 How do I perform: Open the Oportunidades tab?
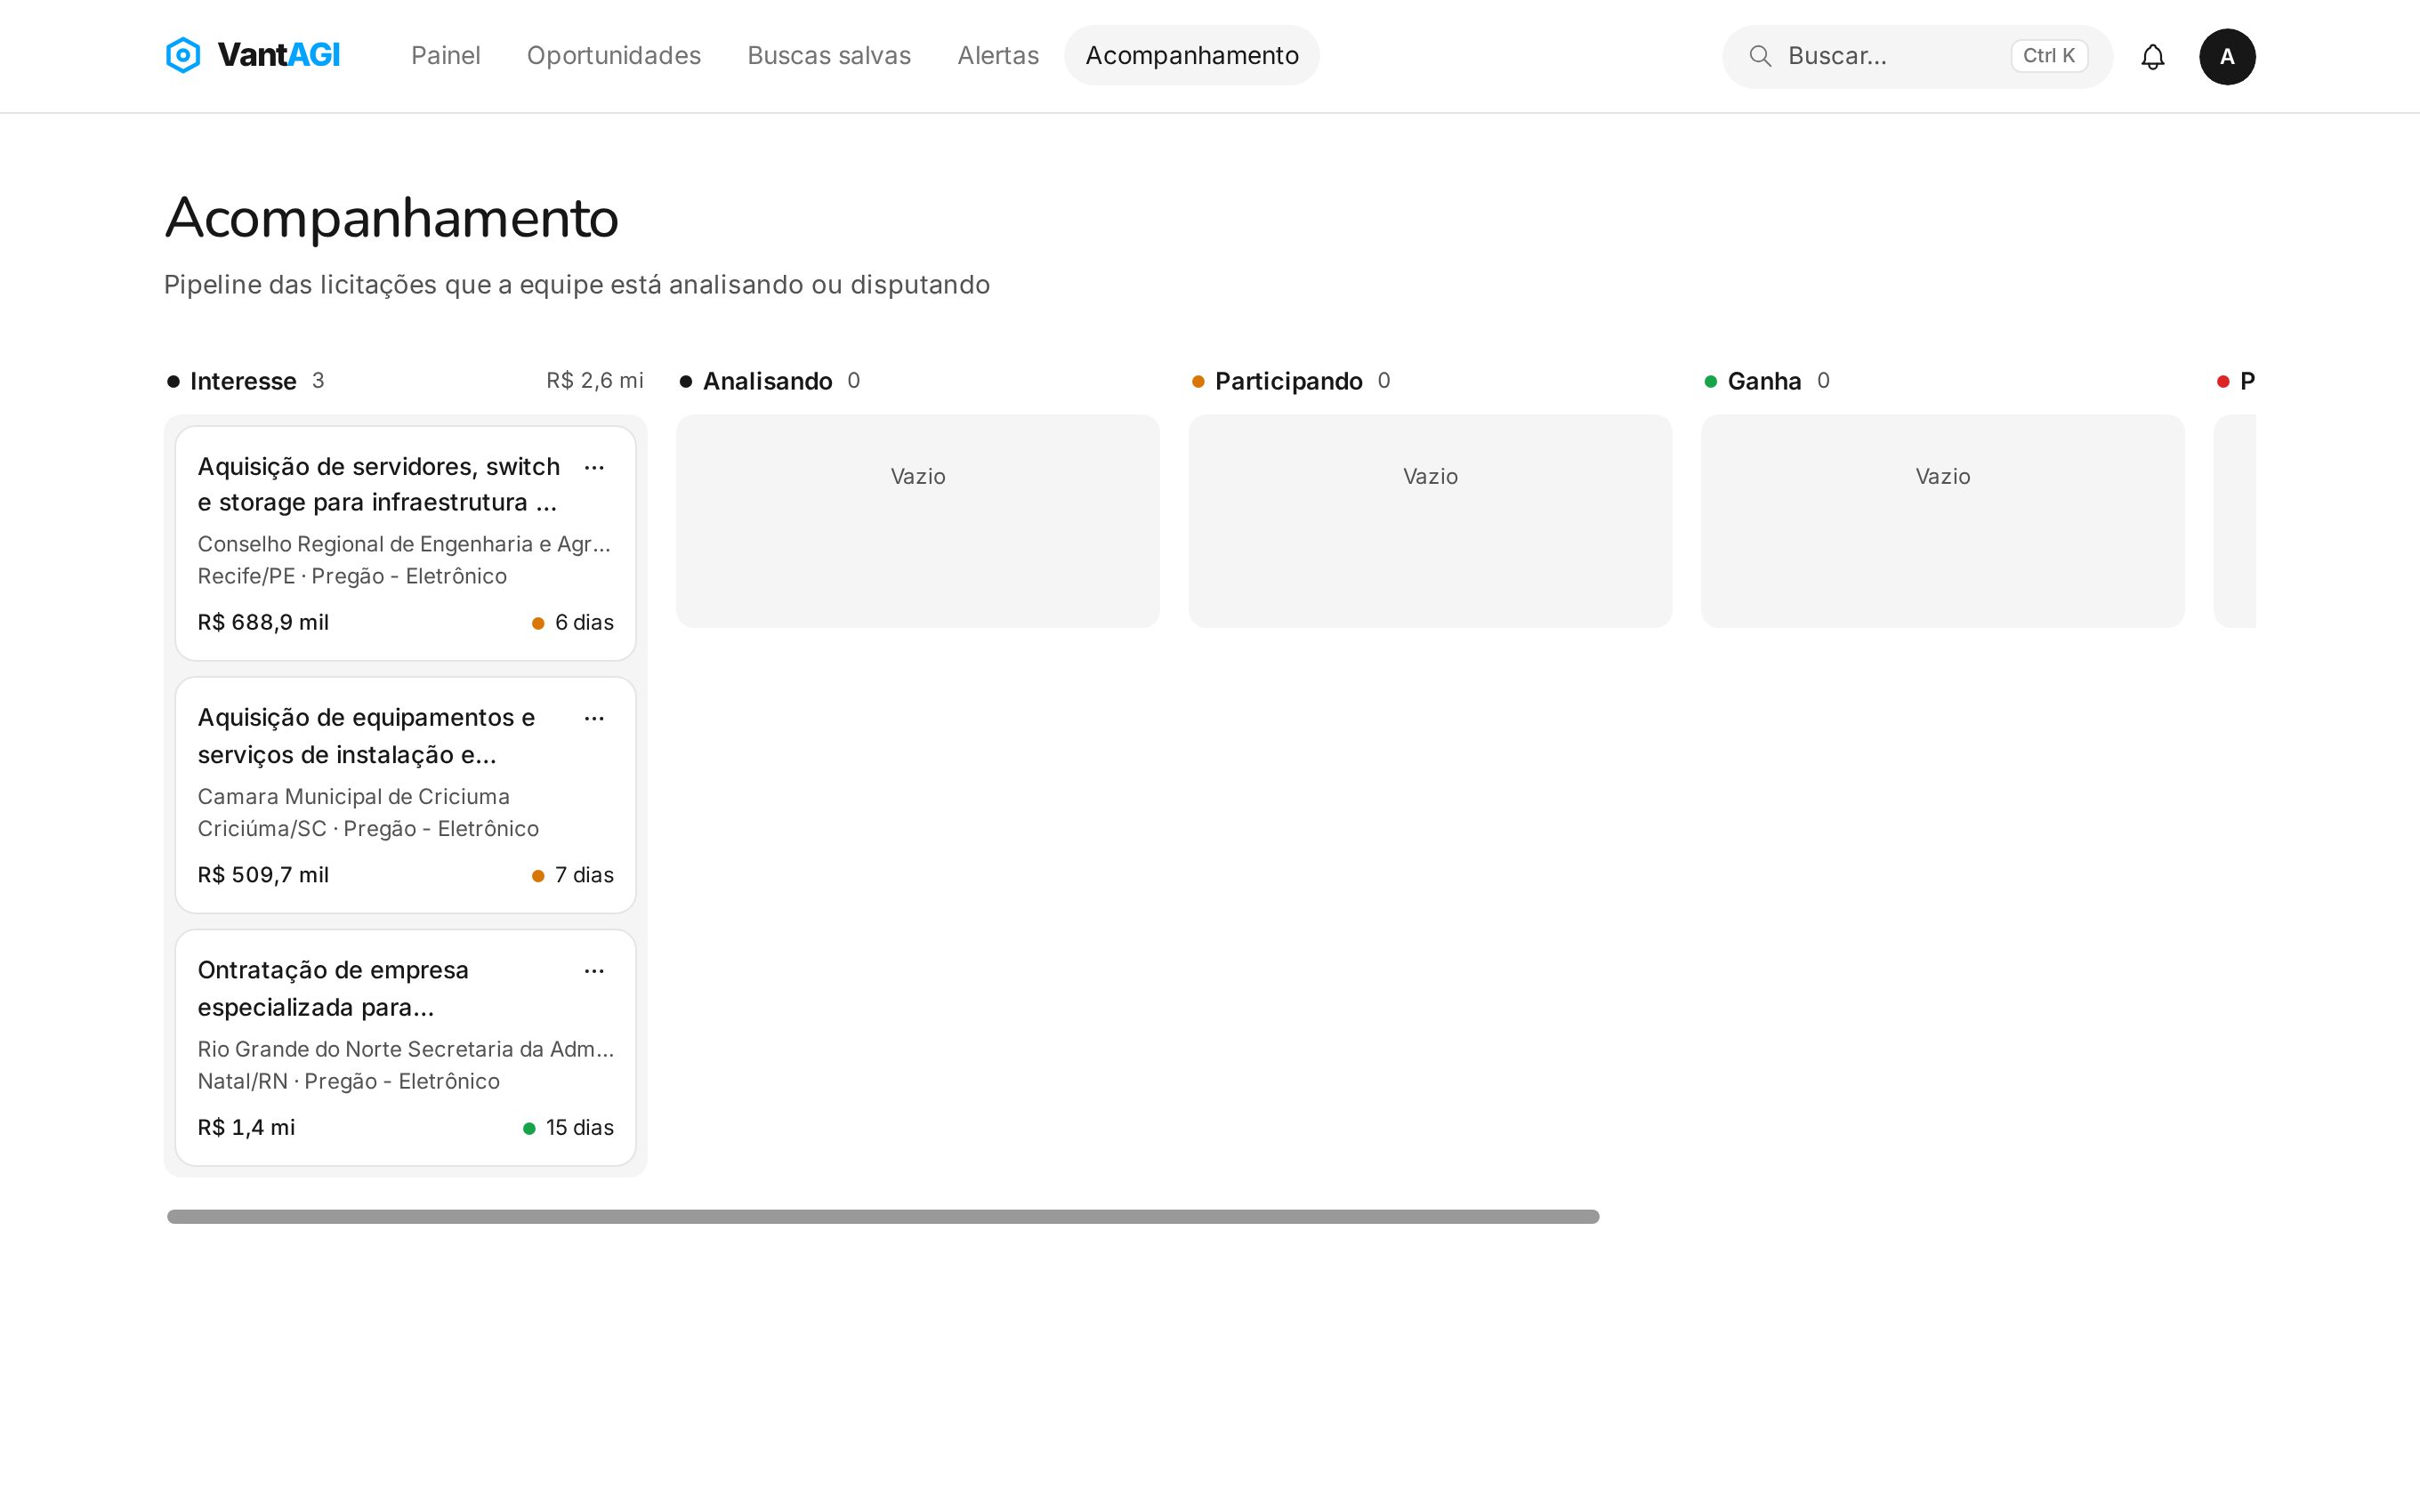click(614, 55)
